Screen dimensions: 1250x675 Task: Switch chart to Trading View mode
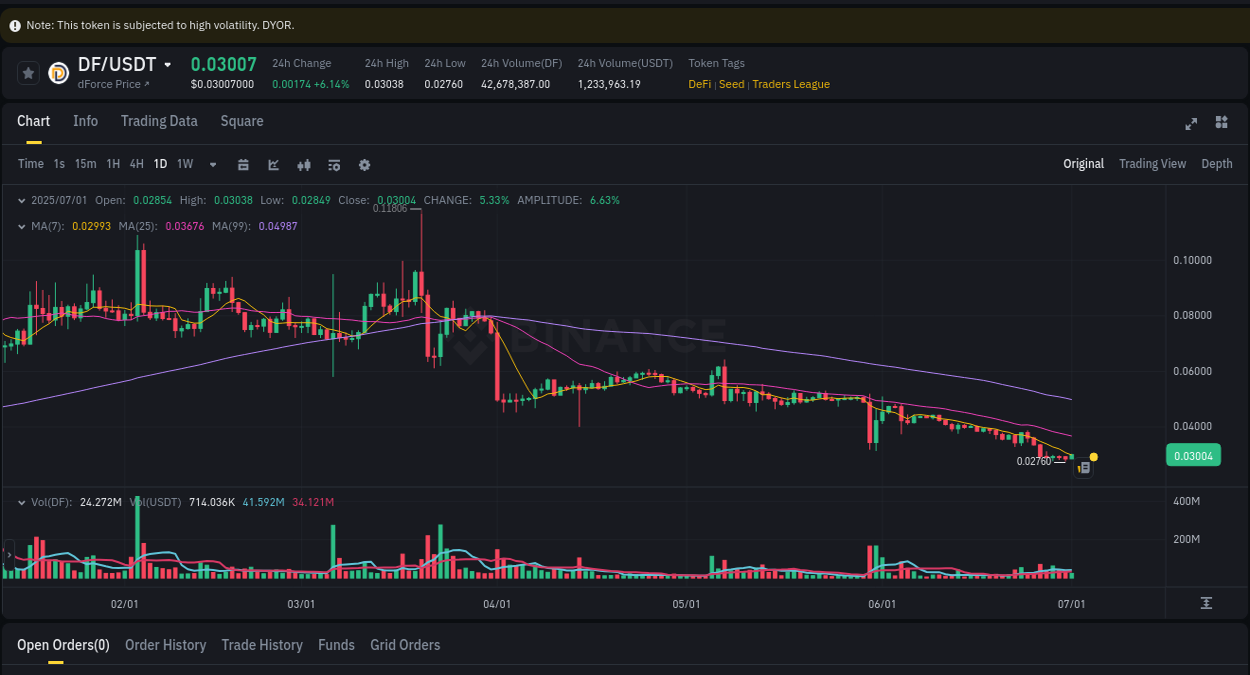pyautogui.click(x=1152, y=163)
